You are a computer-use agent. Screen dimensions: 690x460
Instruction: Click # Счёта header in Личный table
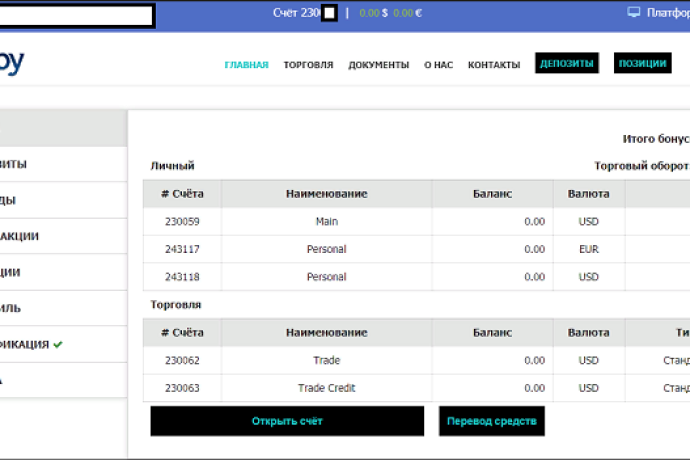pyautogui.click(x=182, y=194)
